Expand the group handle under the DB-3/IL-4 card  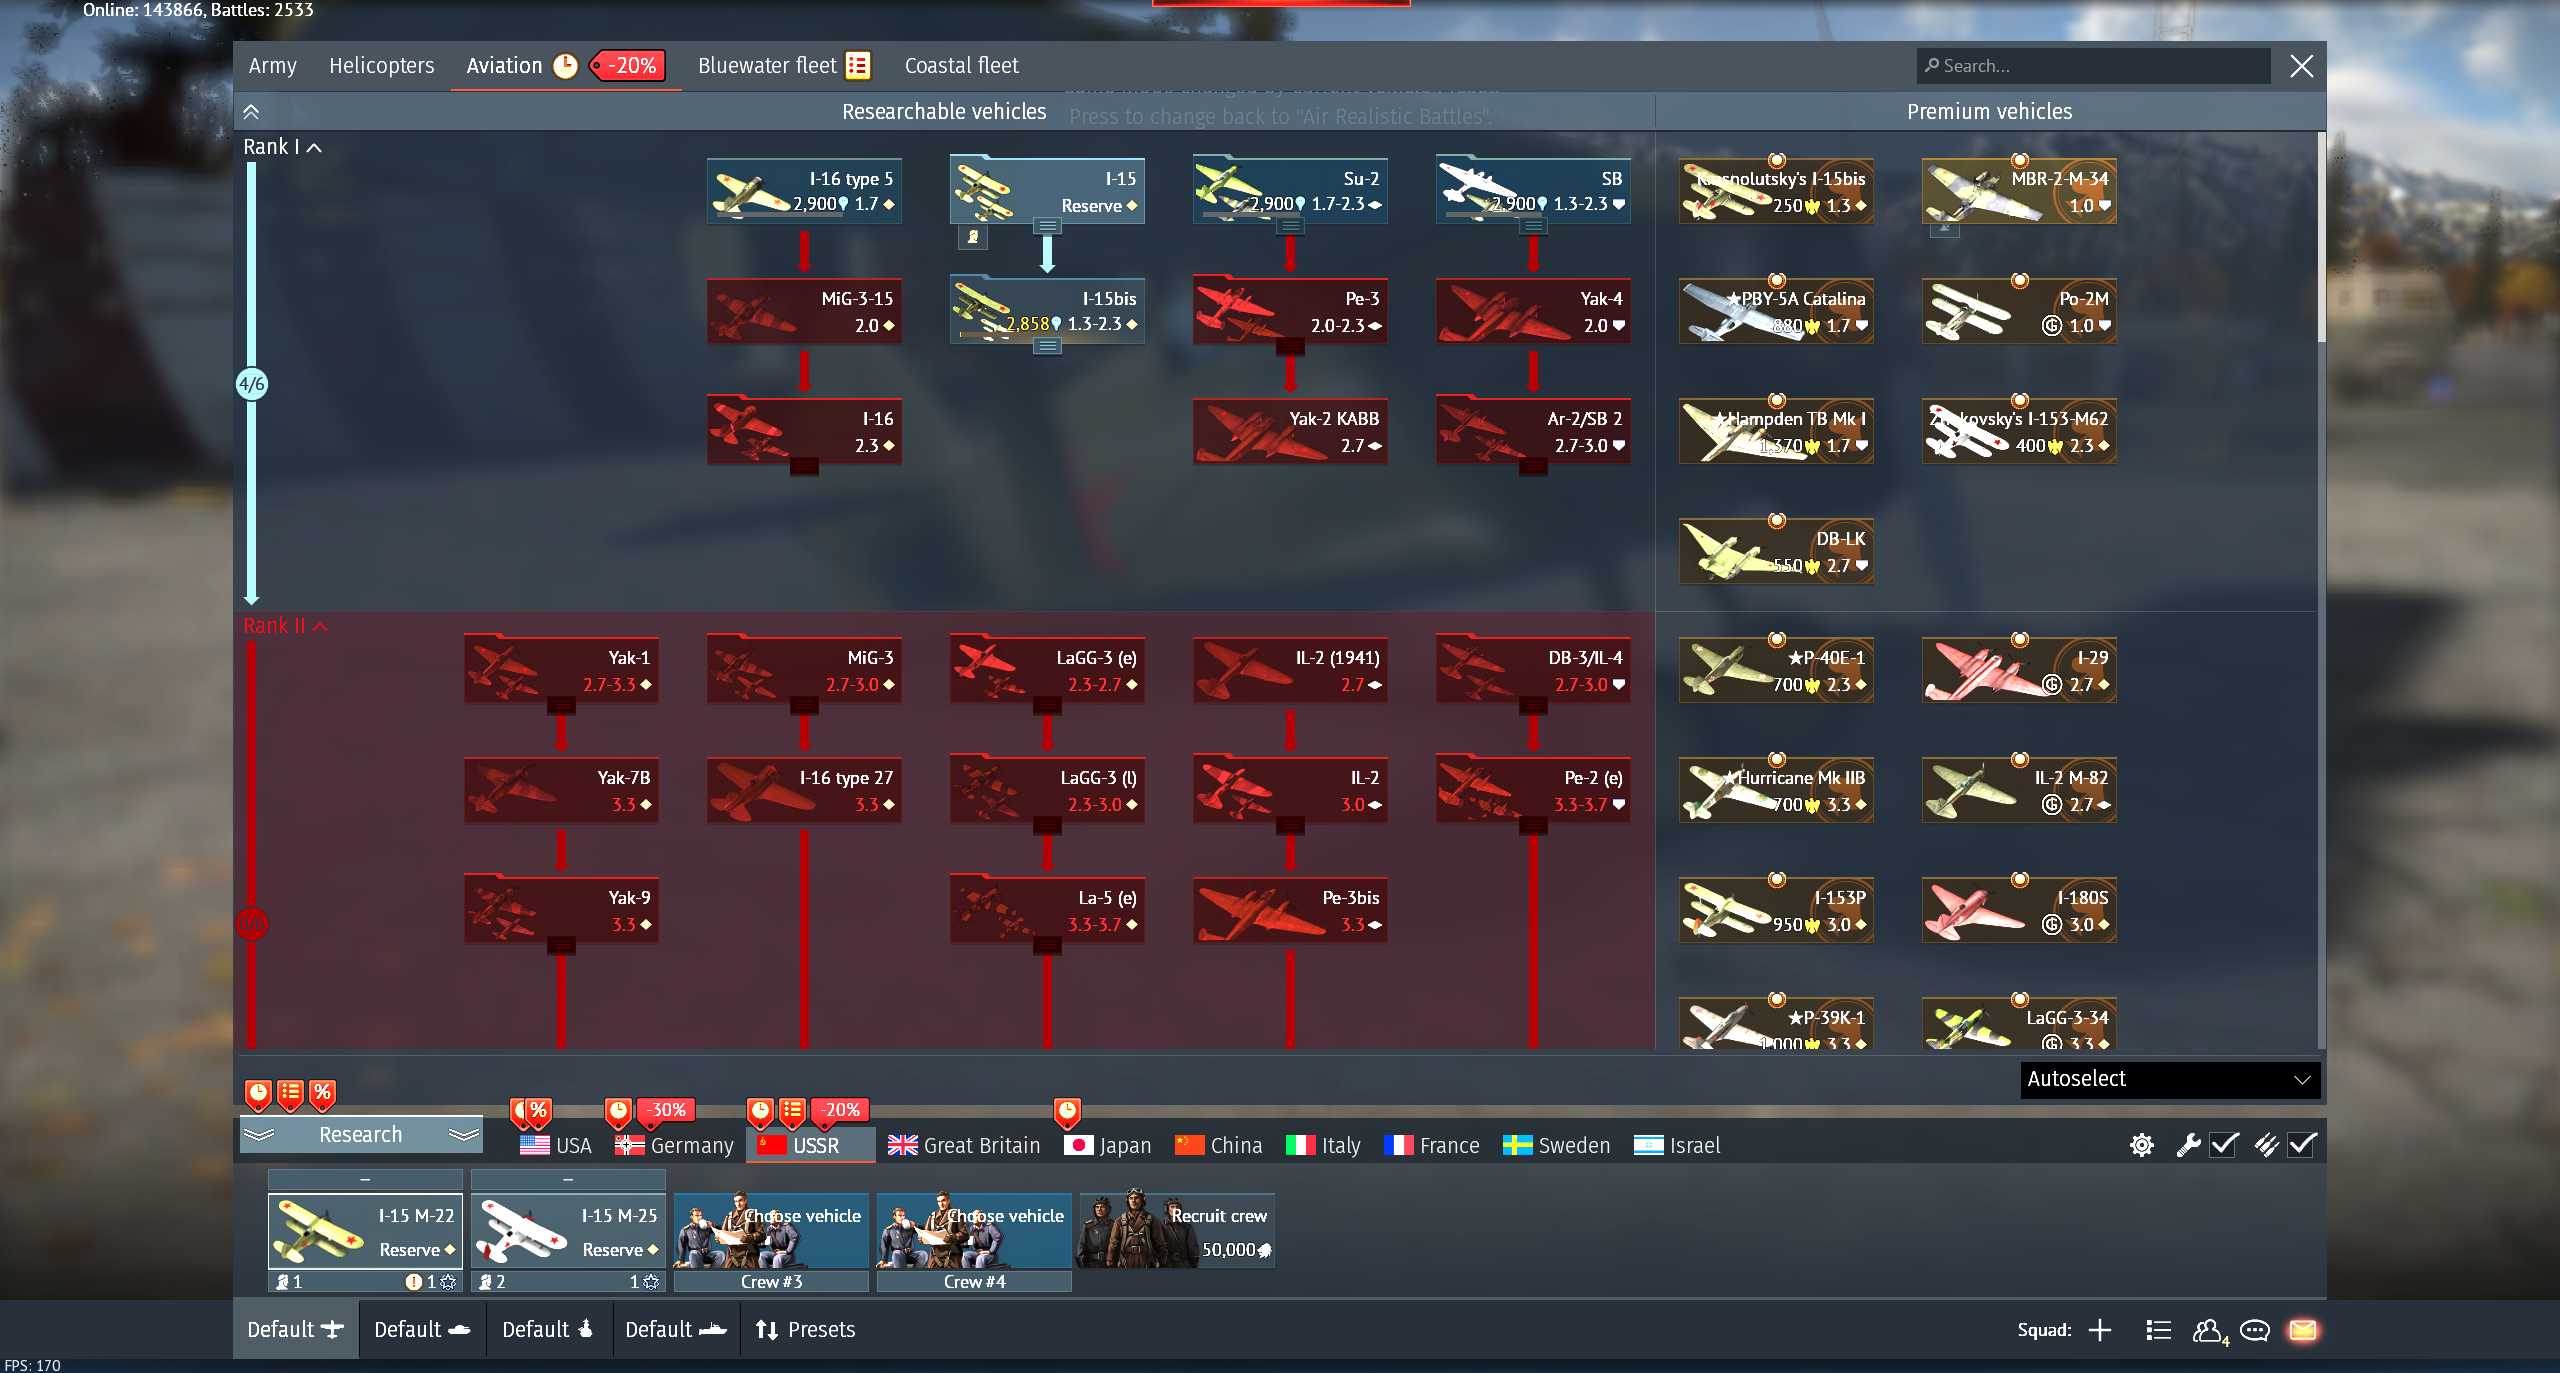[x=1533, y=706]
